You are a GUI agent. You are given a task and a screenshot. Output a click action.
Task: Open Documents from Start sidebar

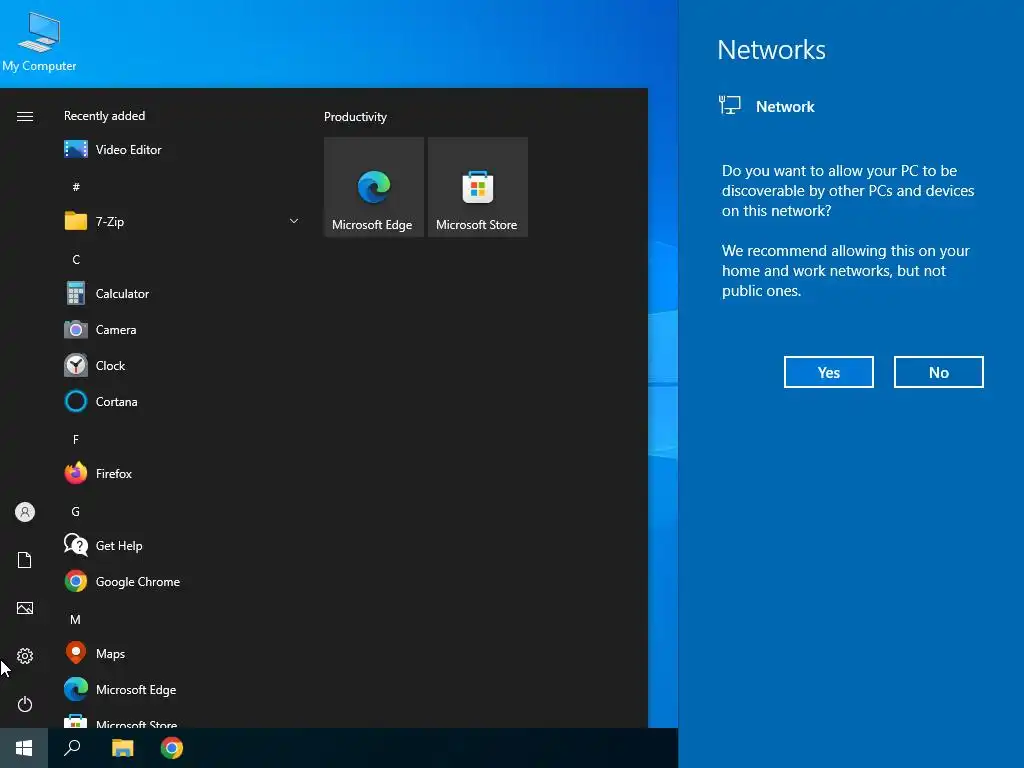point(25,560)
